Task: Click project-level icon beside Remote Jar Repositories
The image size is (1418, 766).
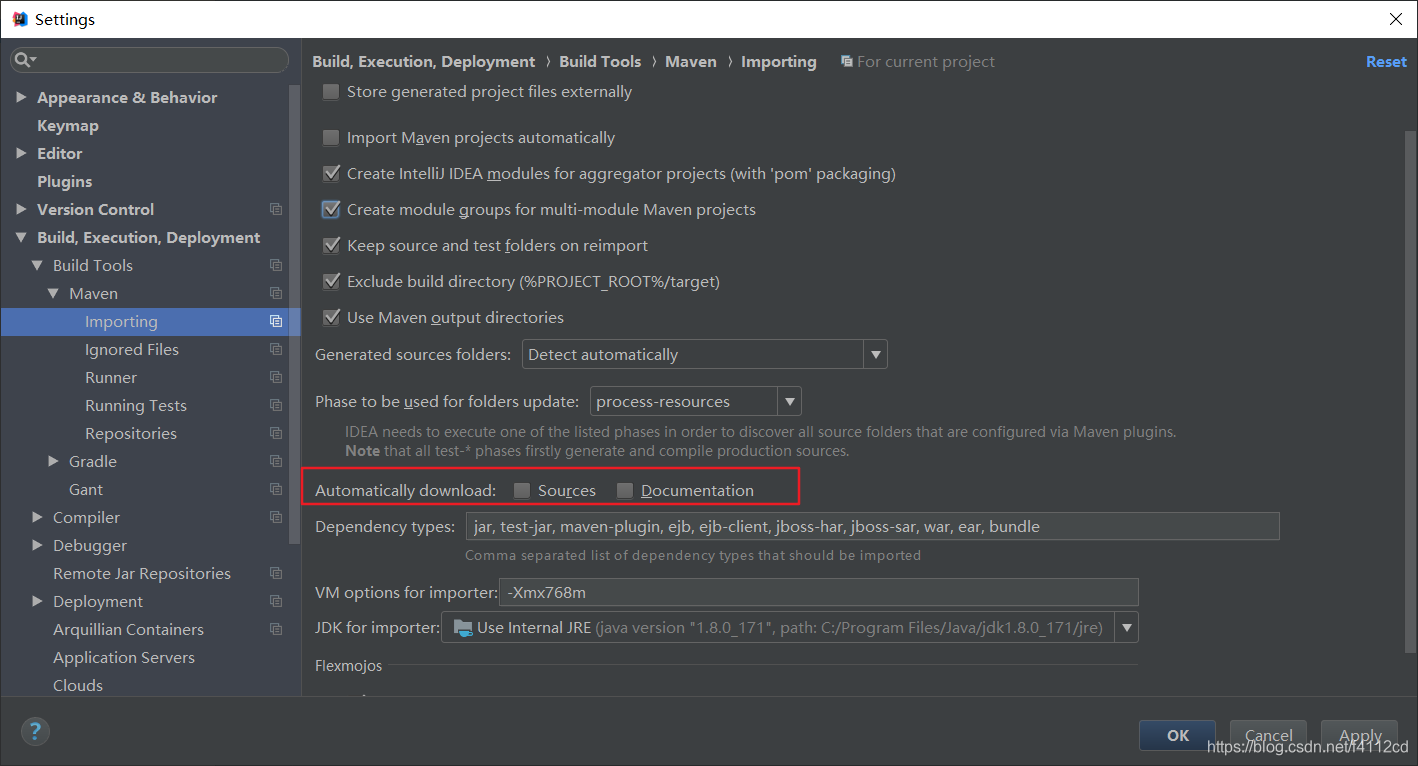Action: pyautogui.click(x=276, y=574)
